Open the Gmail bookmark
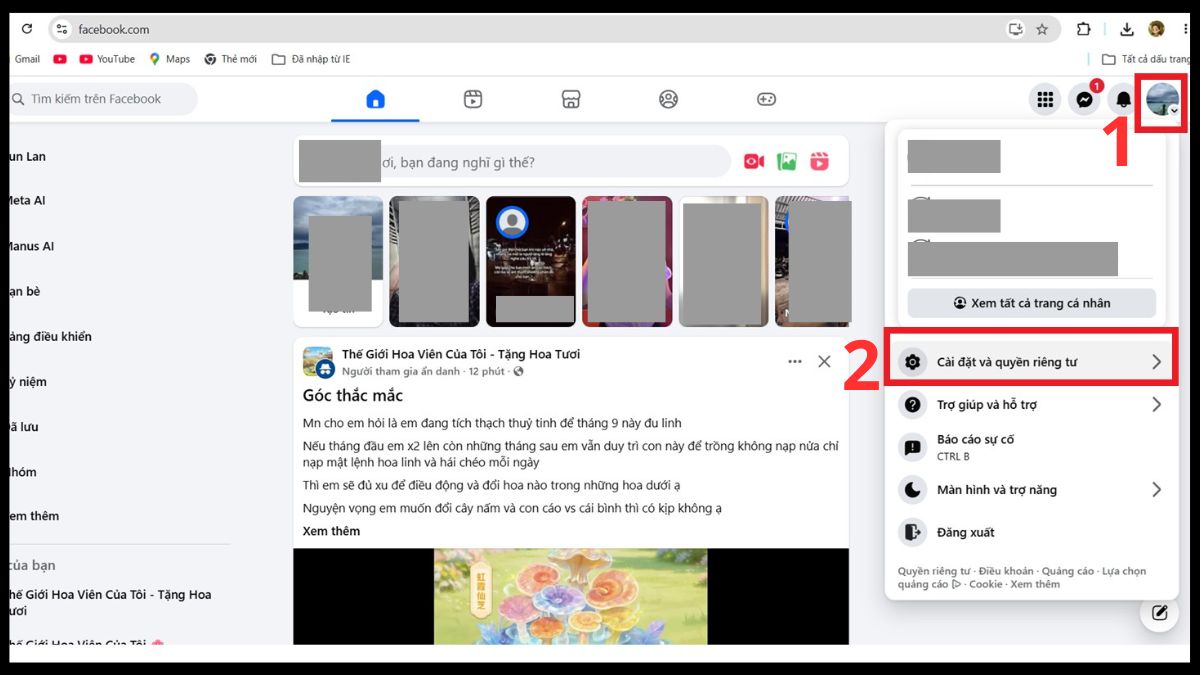The width and height of the screenshot is (1200, 675). 27,59
